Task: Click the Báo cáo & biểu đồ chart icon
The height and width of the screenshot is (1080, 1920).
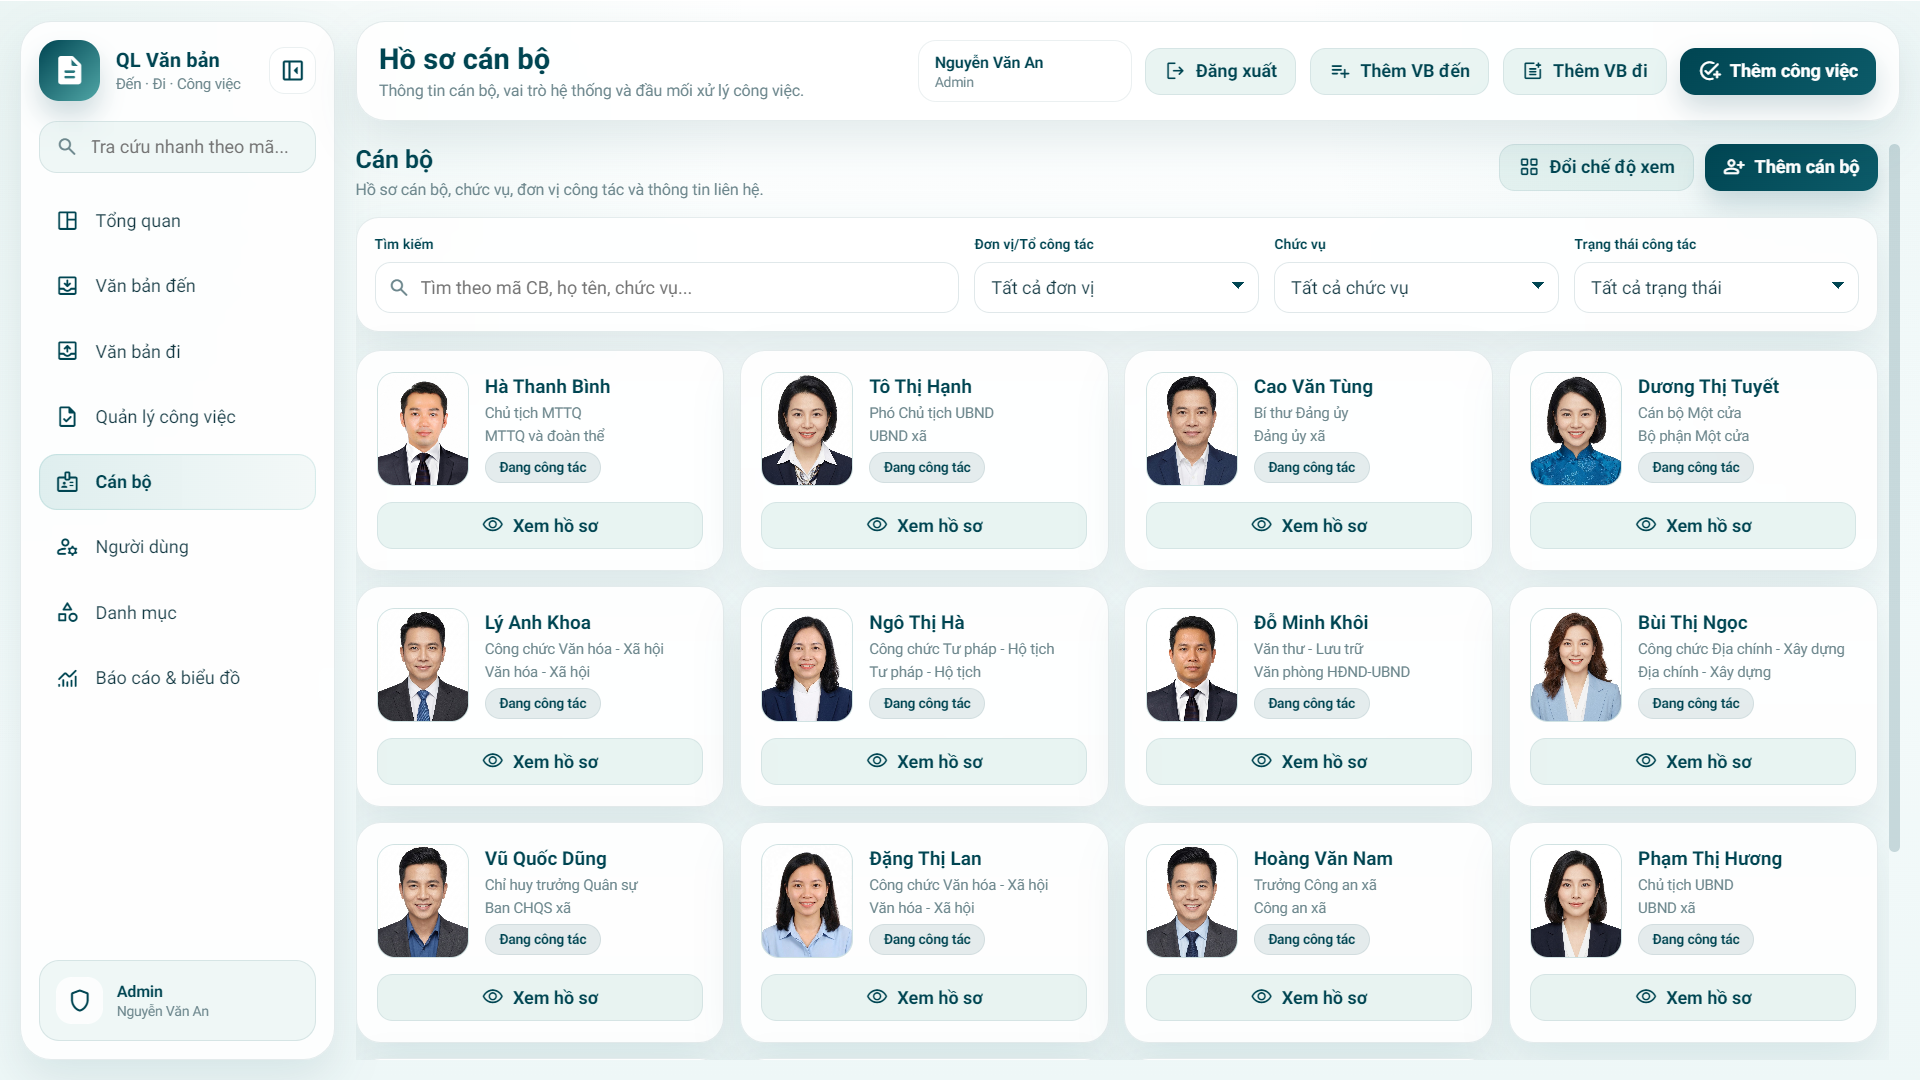Action: click(x=67, y=678)
